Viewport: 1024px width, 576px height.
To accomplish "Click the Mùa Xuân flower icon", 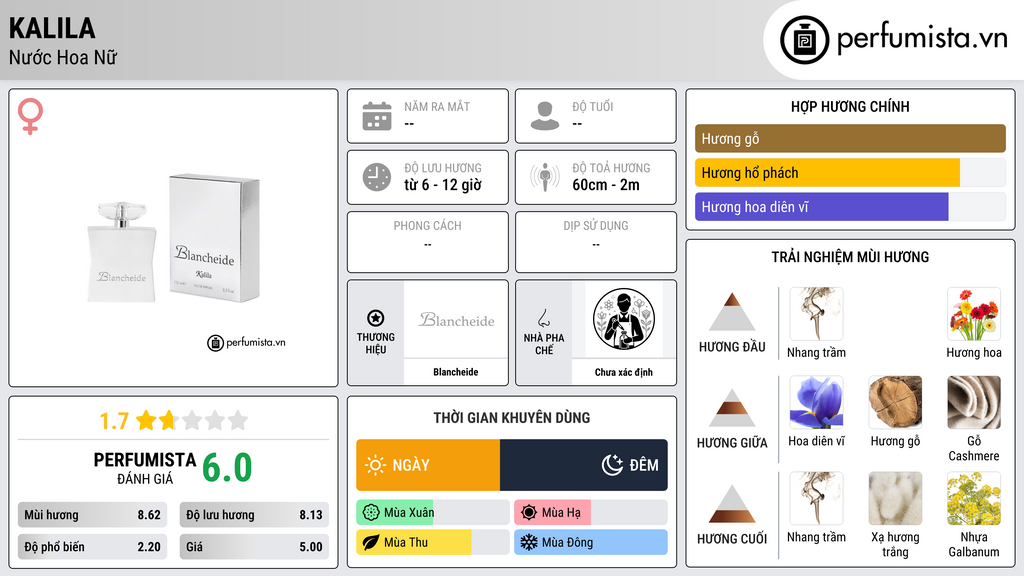I will tap(371, 513).
